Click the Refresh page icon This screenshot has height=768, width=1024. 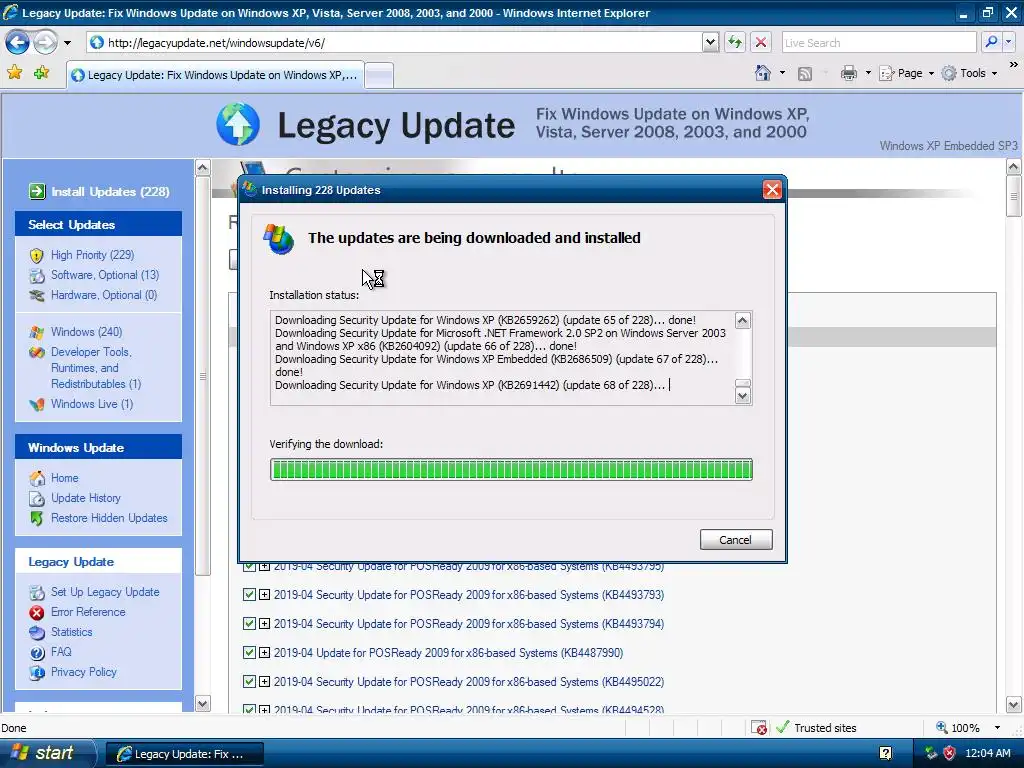735,43
